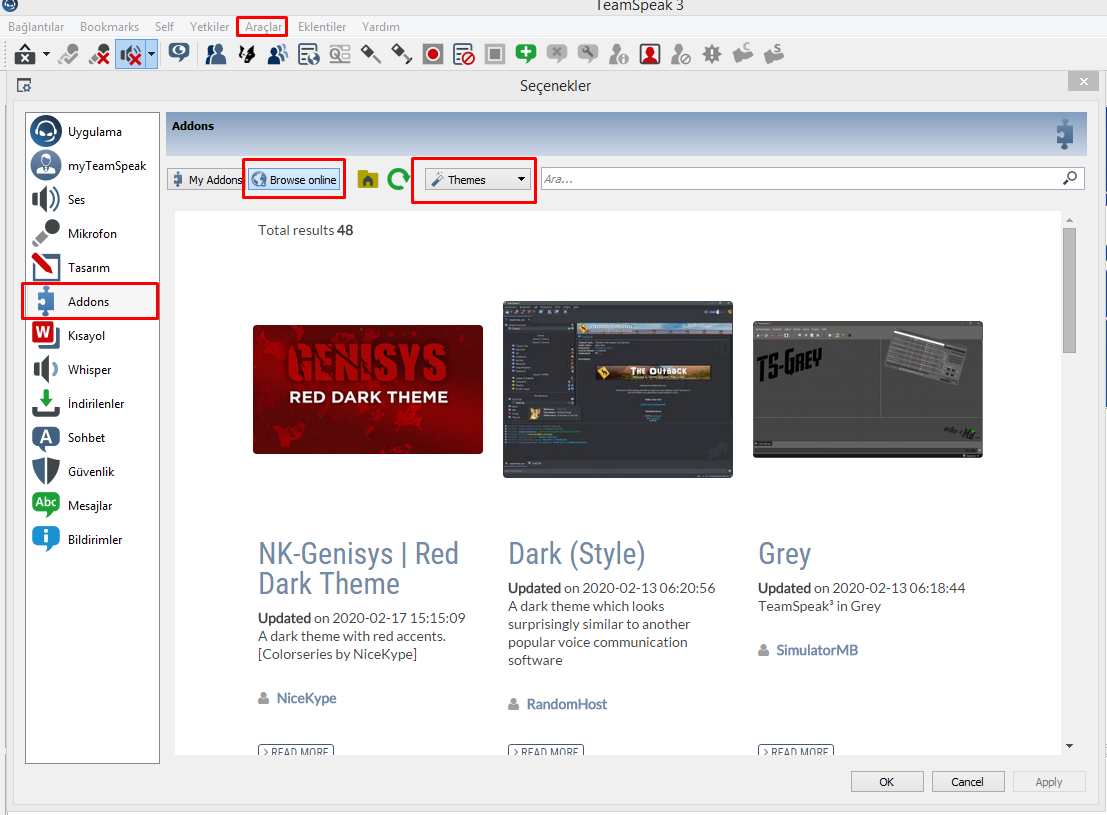Toggle away status icon in toolbar

pyautogui.click(x=25, y=54)
